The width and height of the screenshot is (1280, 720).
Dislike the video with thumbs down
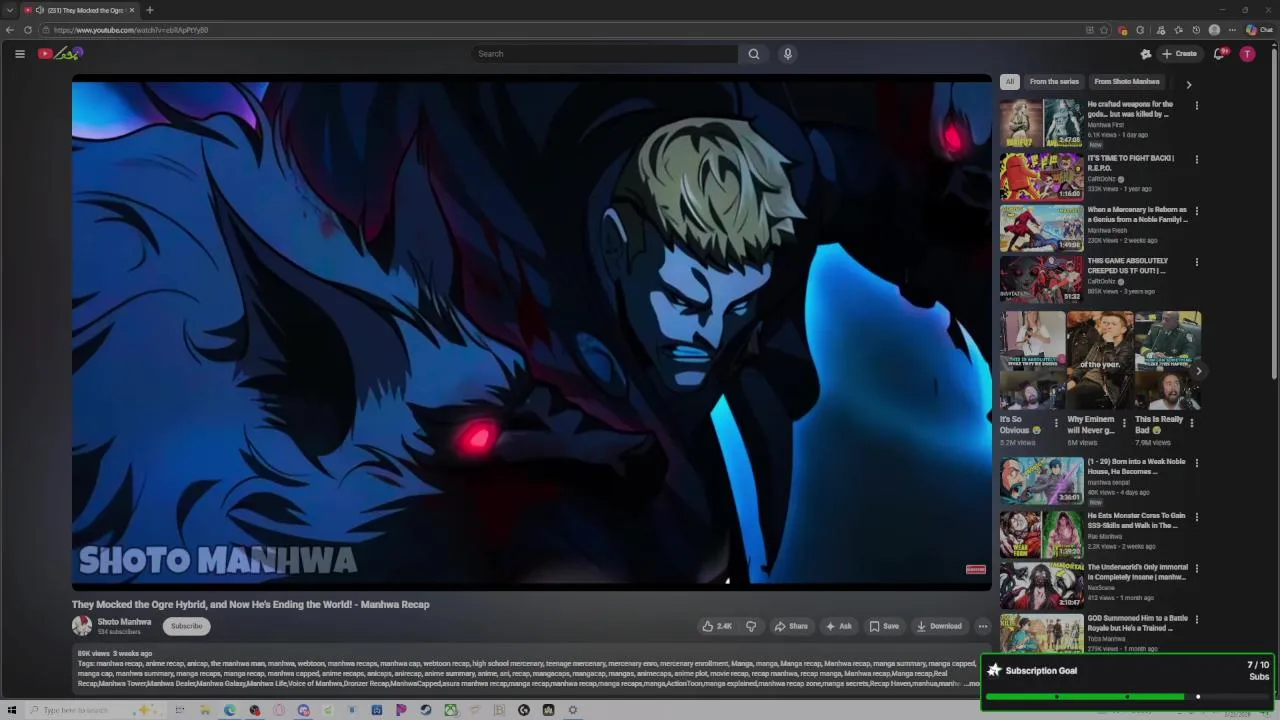(751, 626)
